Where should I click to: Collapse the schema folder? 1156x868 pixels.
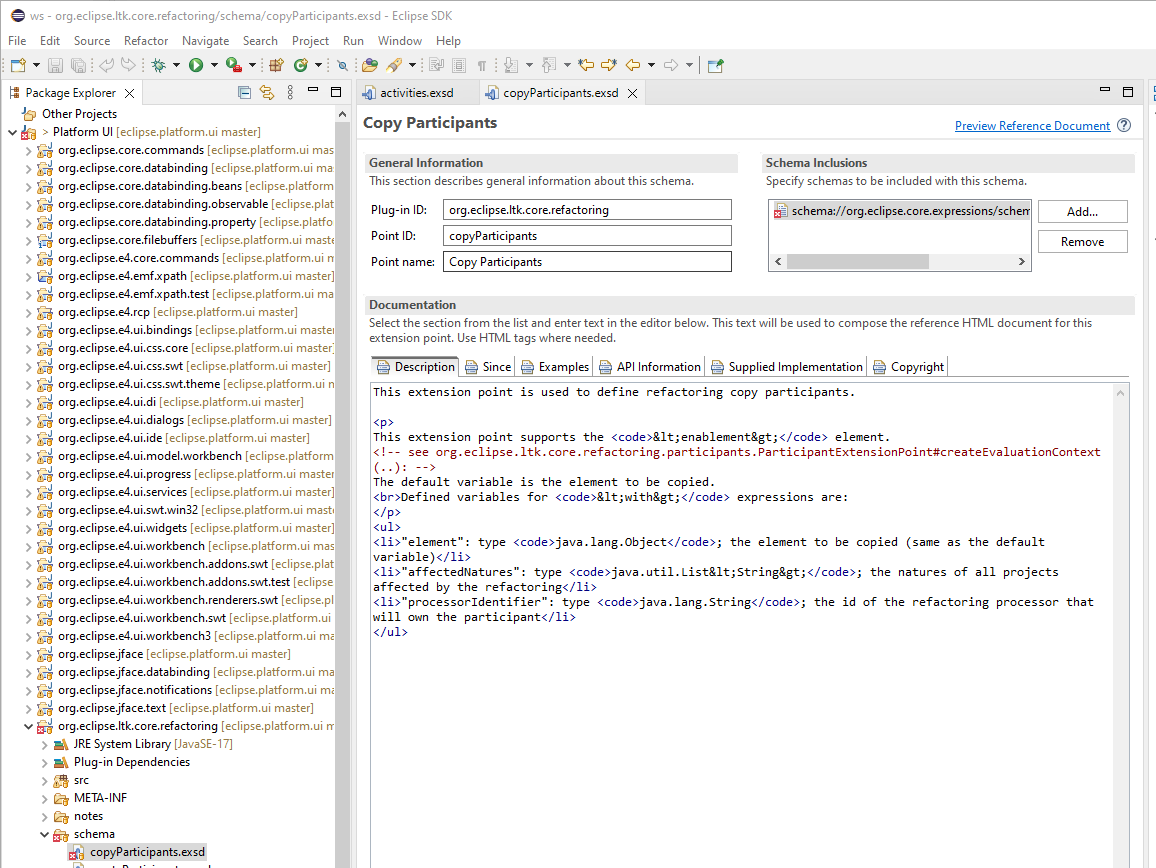pyautogui.click(x=45, y=835)
